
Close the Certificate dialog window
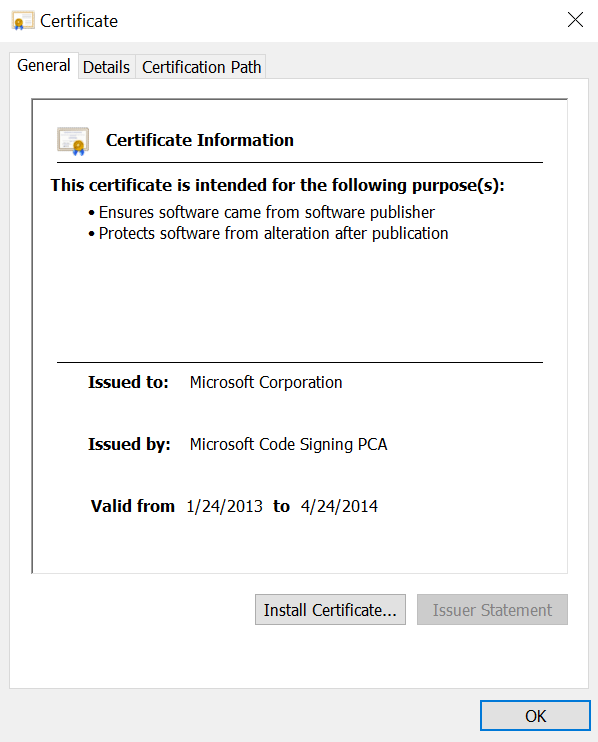pos(575,20)
